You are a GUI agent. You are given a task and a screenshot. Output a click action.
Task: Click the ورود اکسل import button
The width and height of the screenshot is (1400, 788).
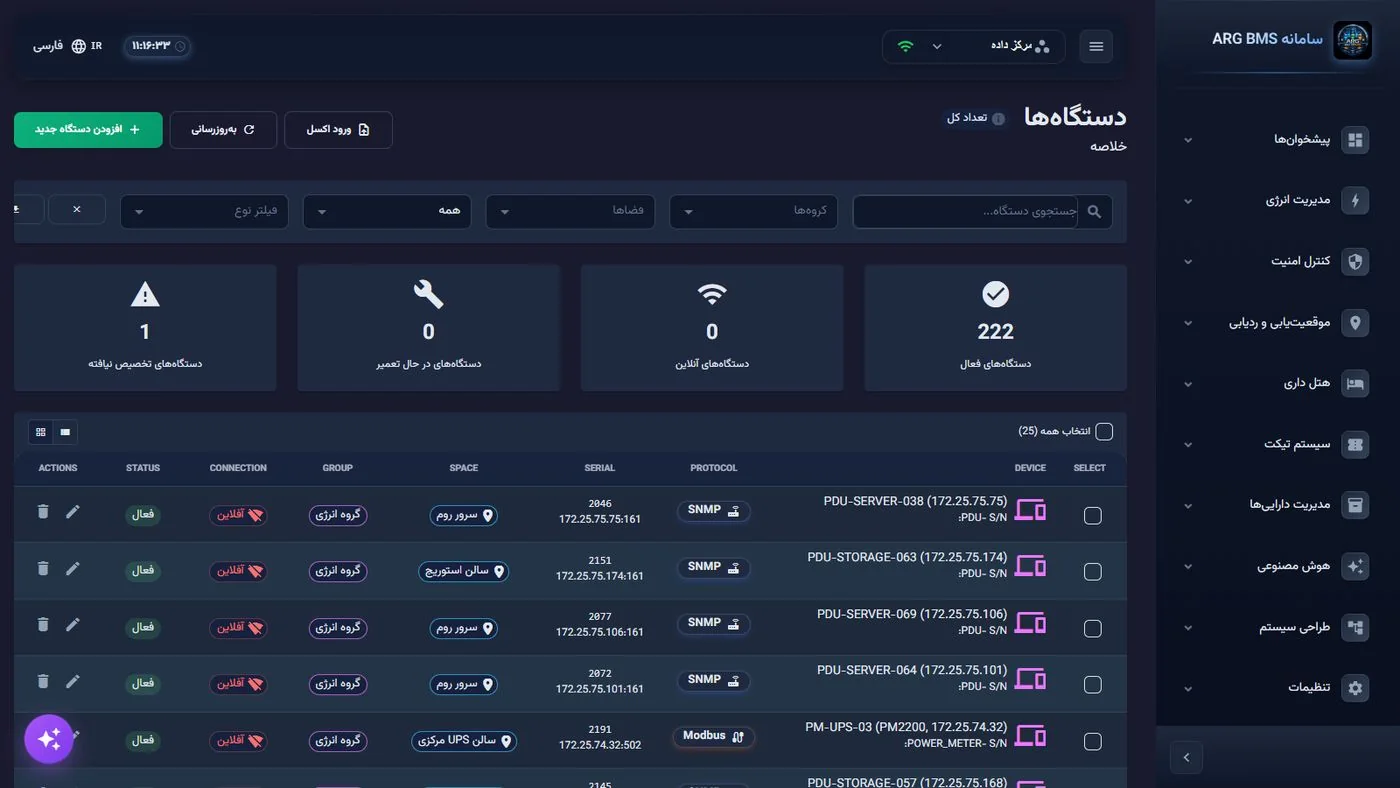tap(338, 130)
